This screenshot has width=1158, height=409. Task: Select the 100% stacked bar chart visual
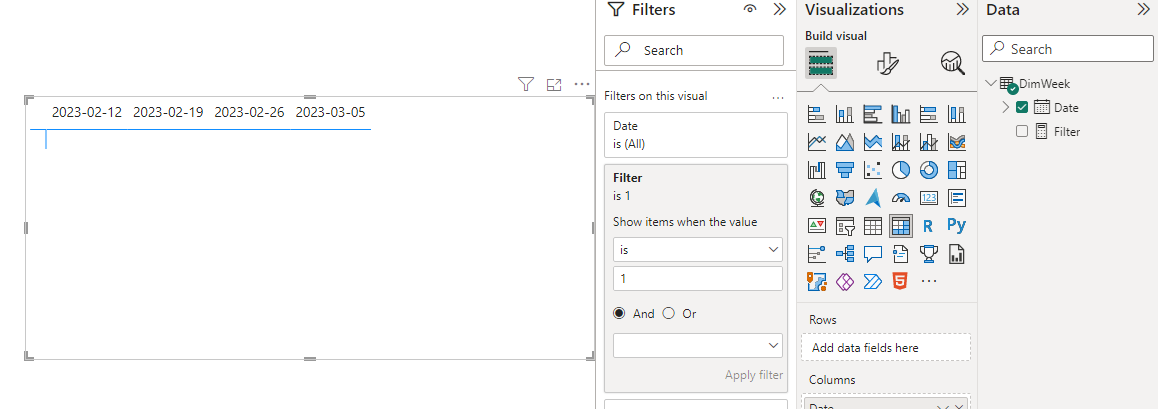pos(928,114)
